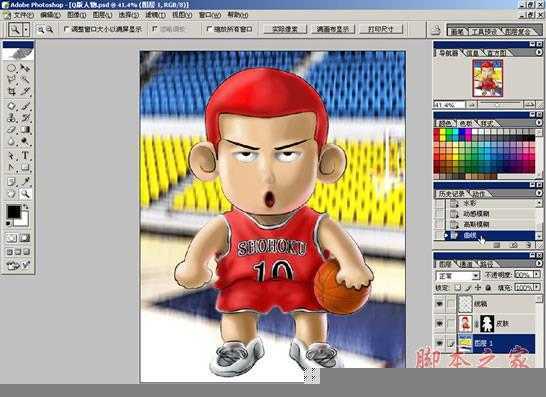The image size is (546, 397).
Task: Select the Blur tool
Action: pyautogui.click(x=11, y=141)
